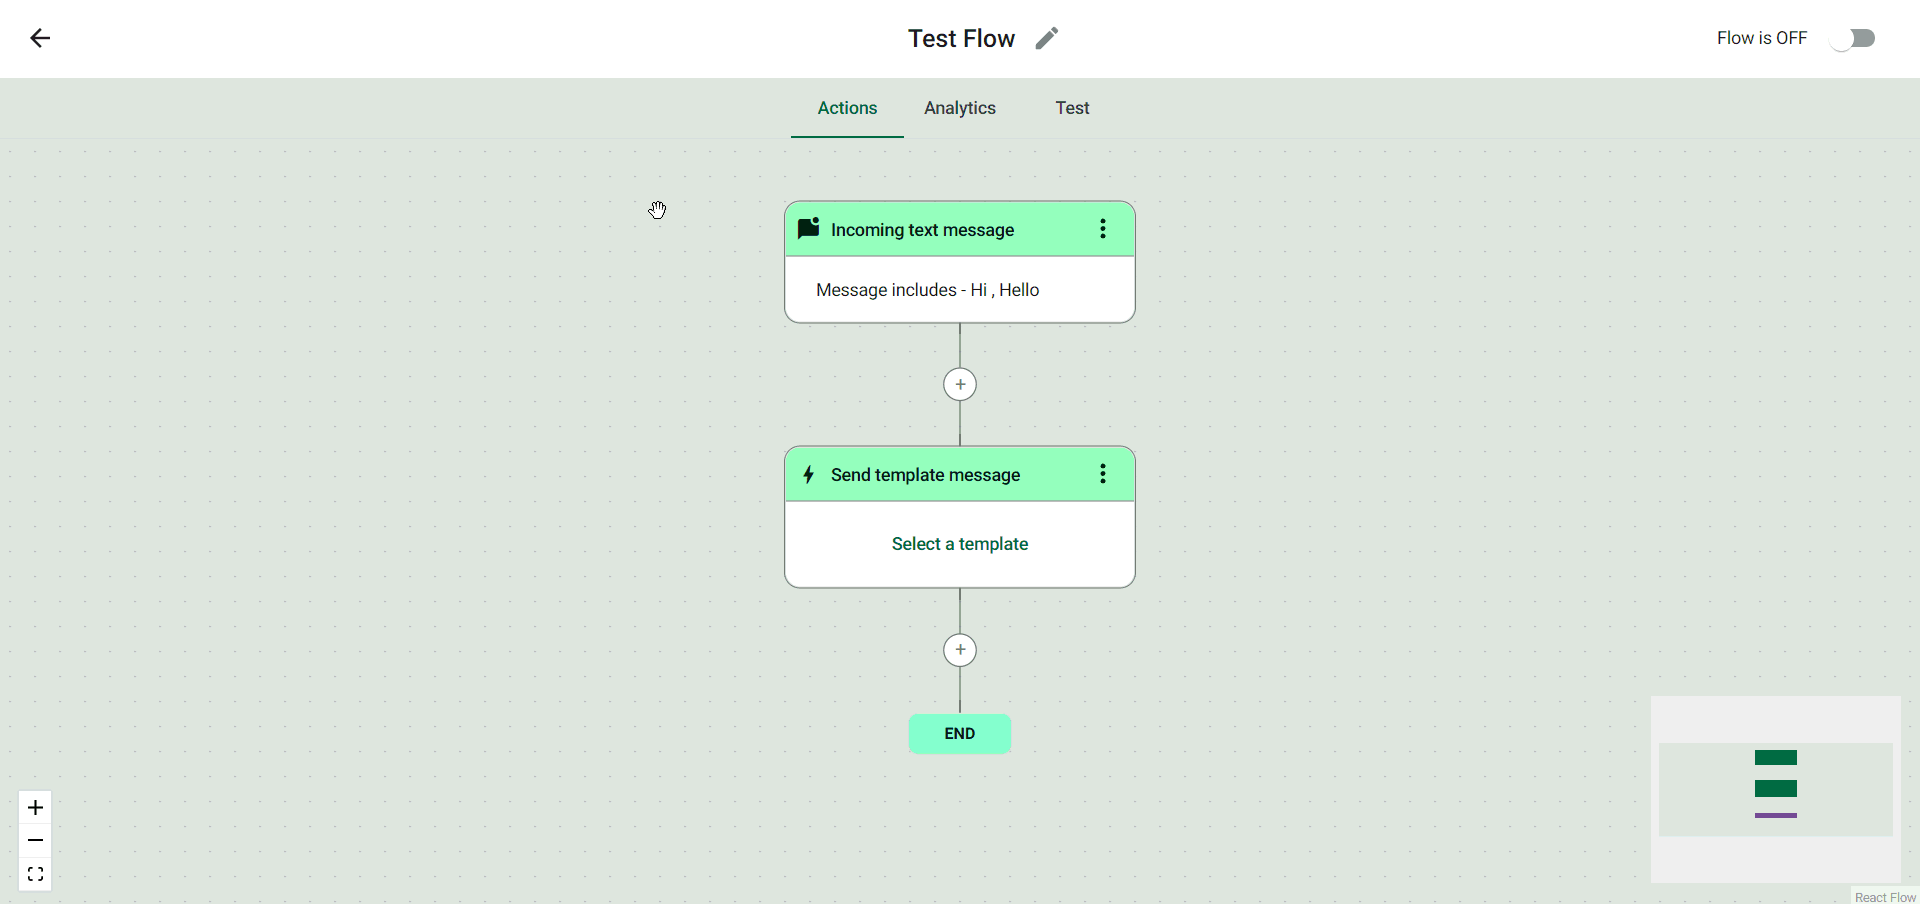
Task: Add step after Incoming text message
Action: pyautogui.click(x=960, y=385)
